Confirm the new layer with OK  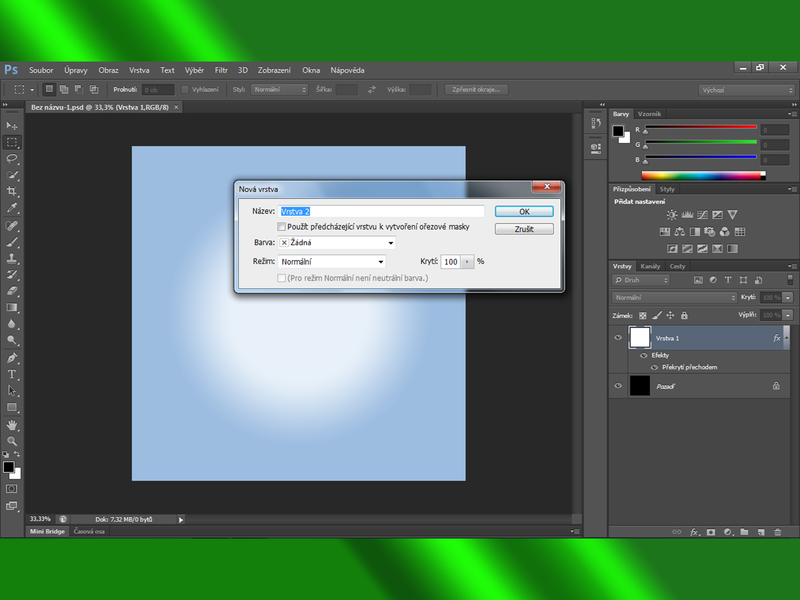(x=524, y=212)
